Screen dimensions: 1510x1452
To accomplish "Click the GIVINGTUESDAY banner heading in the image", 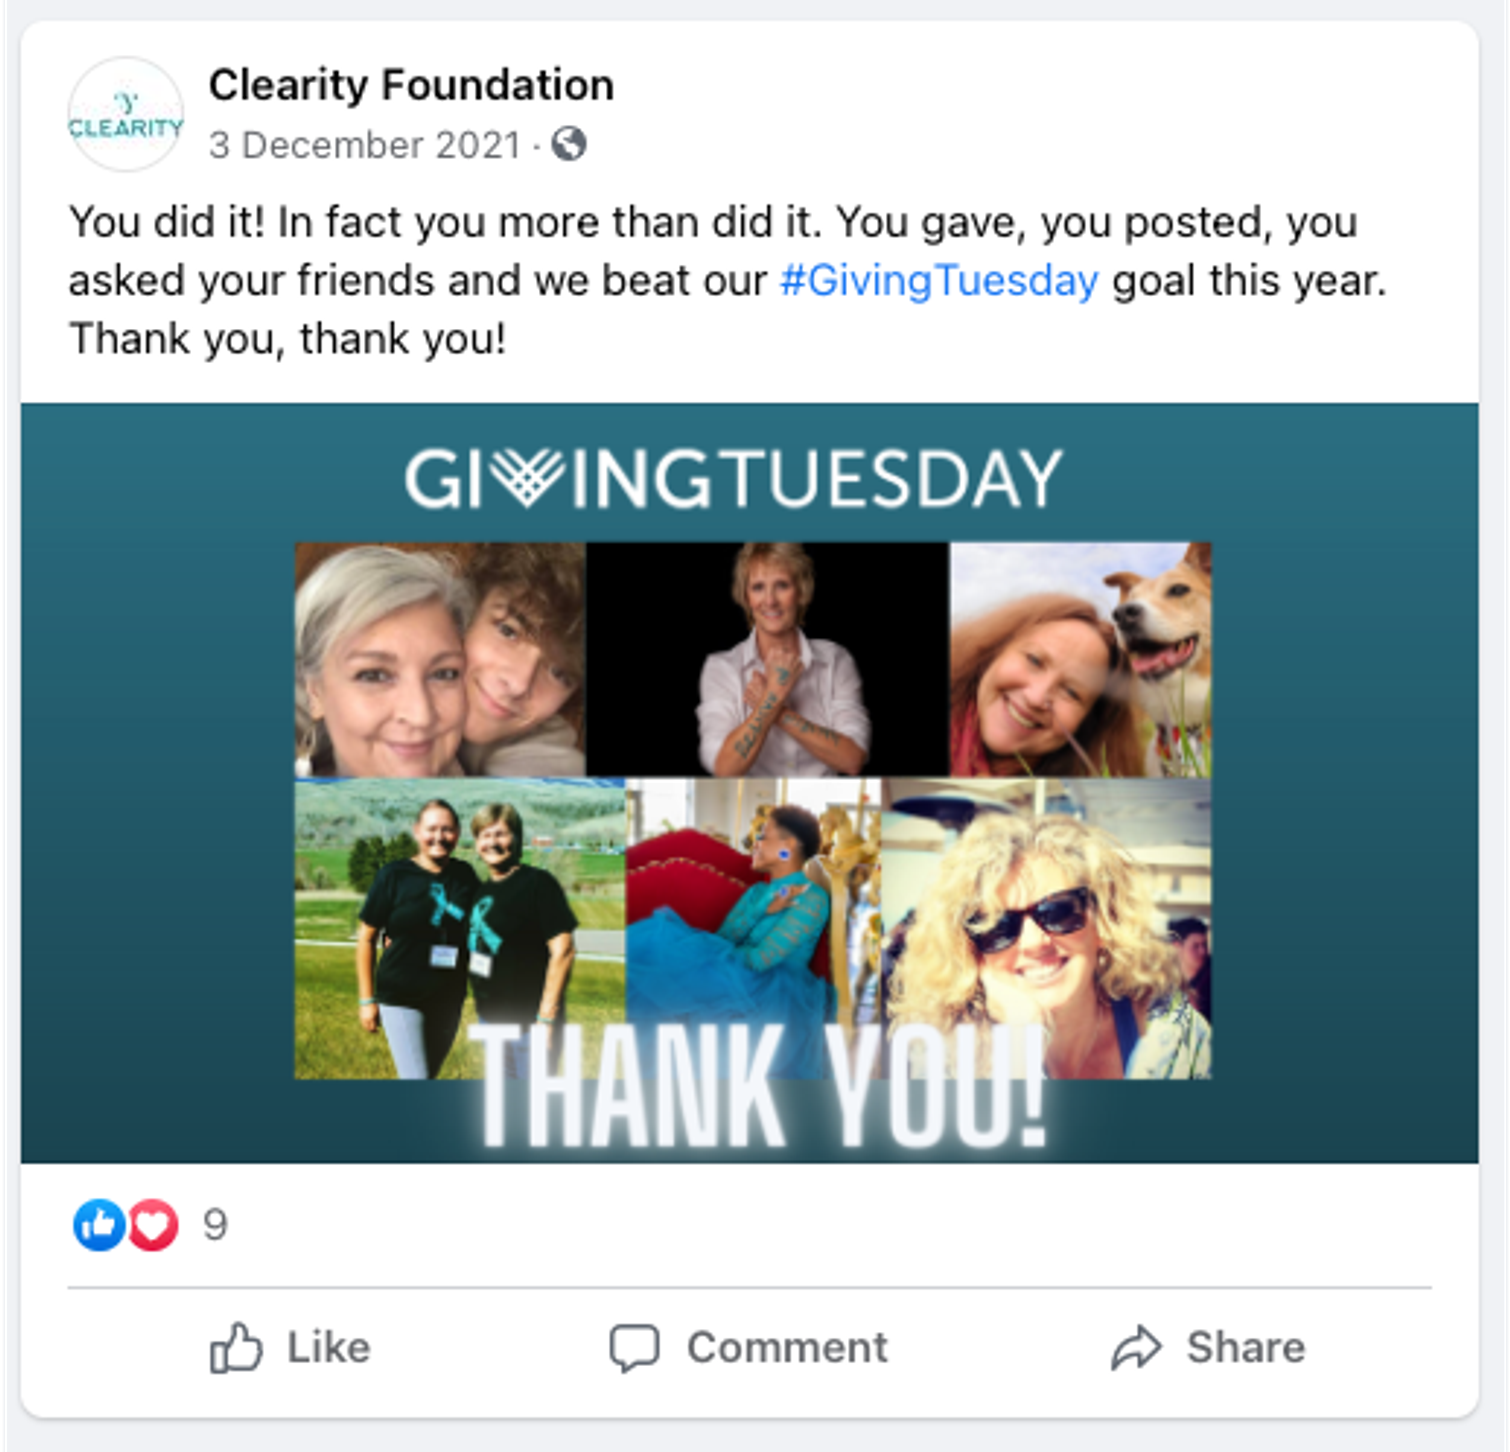I will [x=733, y=479].
